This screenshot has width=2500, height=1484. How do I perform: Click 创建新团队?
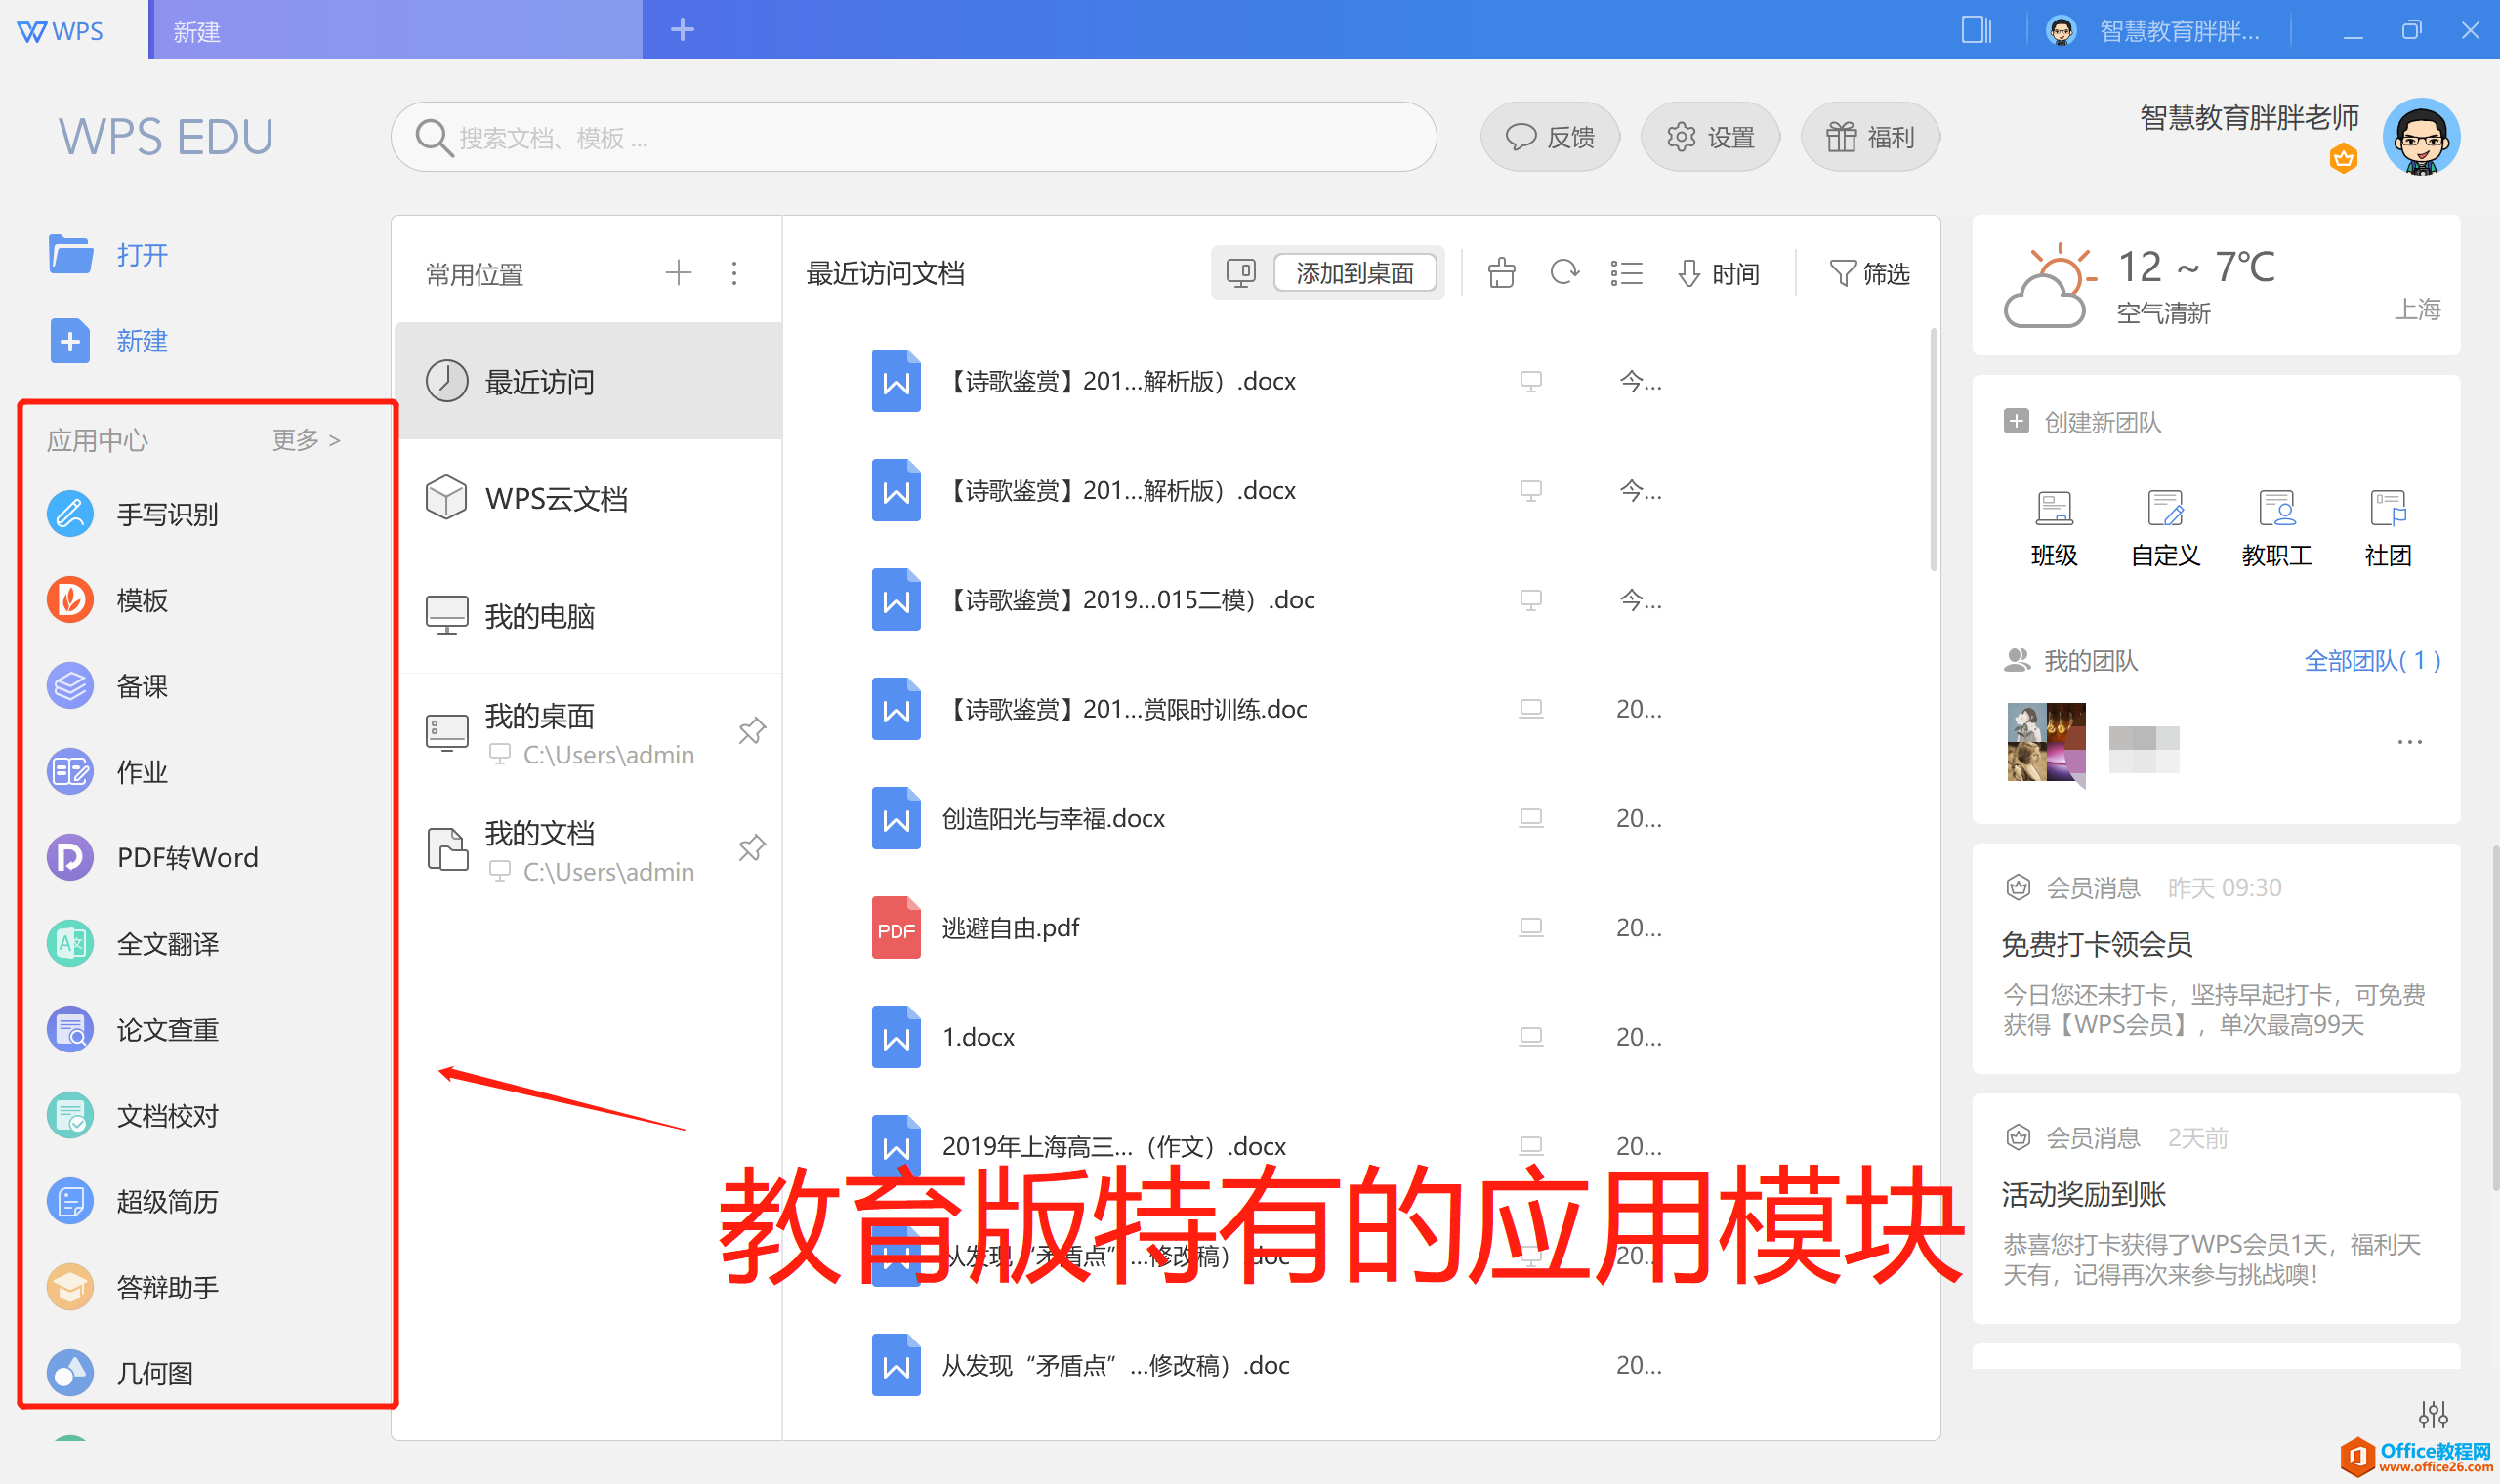2083,422
